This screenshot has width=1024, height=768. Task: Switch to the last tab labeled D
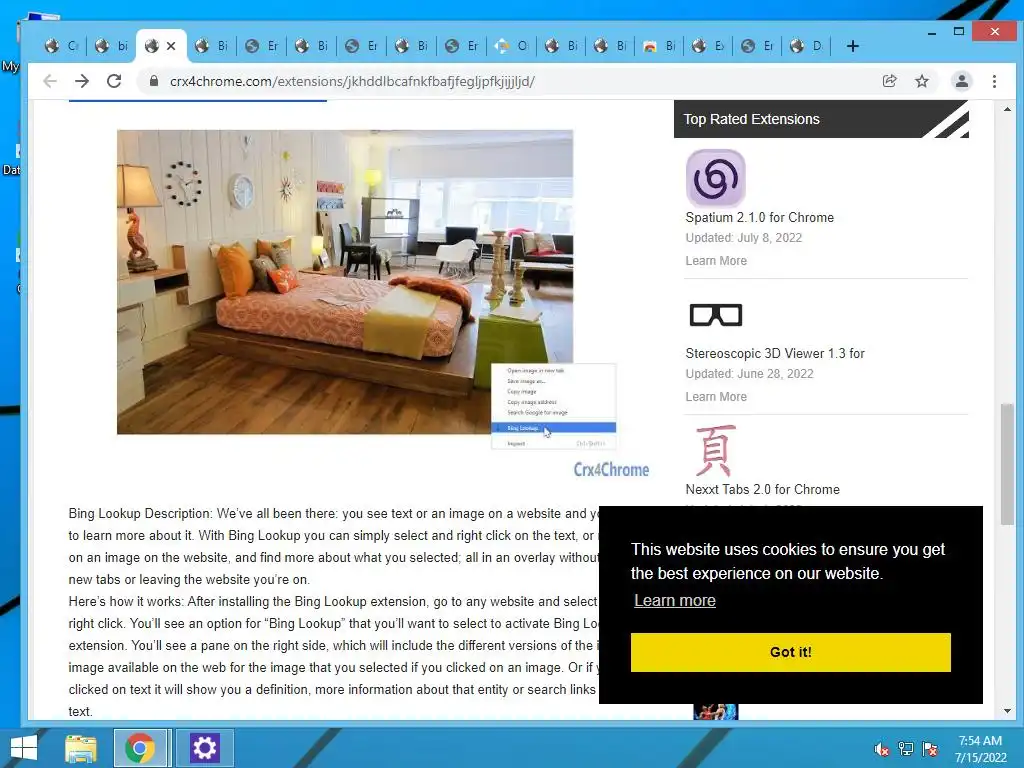807,46
